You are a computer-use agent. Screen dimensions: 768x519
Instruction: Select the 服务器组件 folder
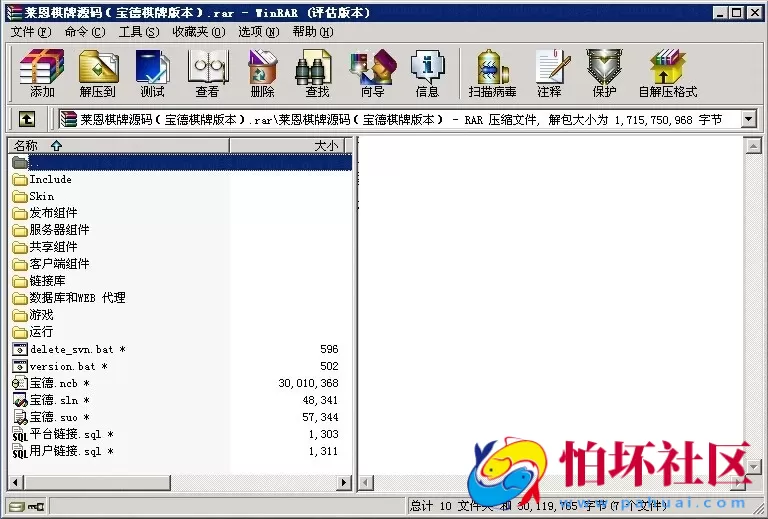point(59,230)
